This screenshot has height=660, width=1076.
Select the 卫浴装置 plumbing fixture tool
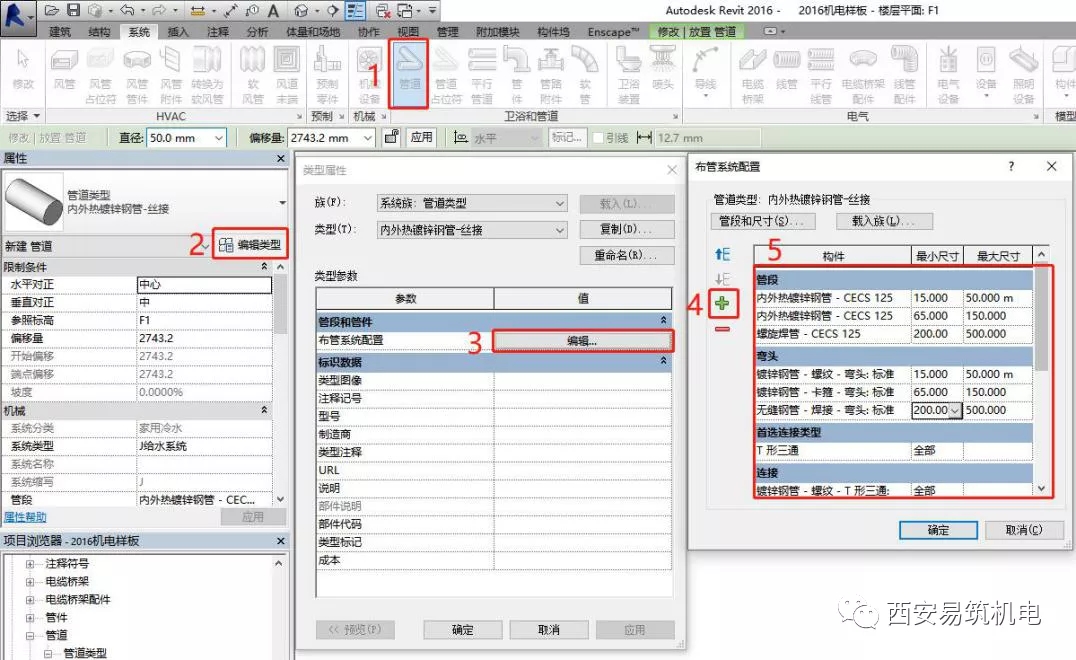click(x=628, y=74)
